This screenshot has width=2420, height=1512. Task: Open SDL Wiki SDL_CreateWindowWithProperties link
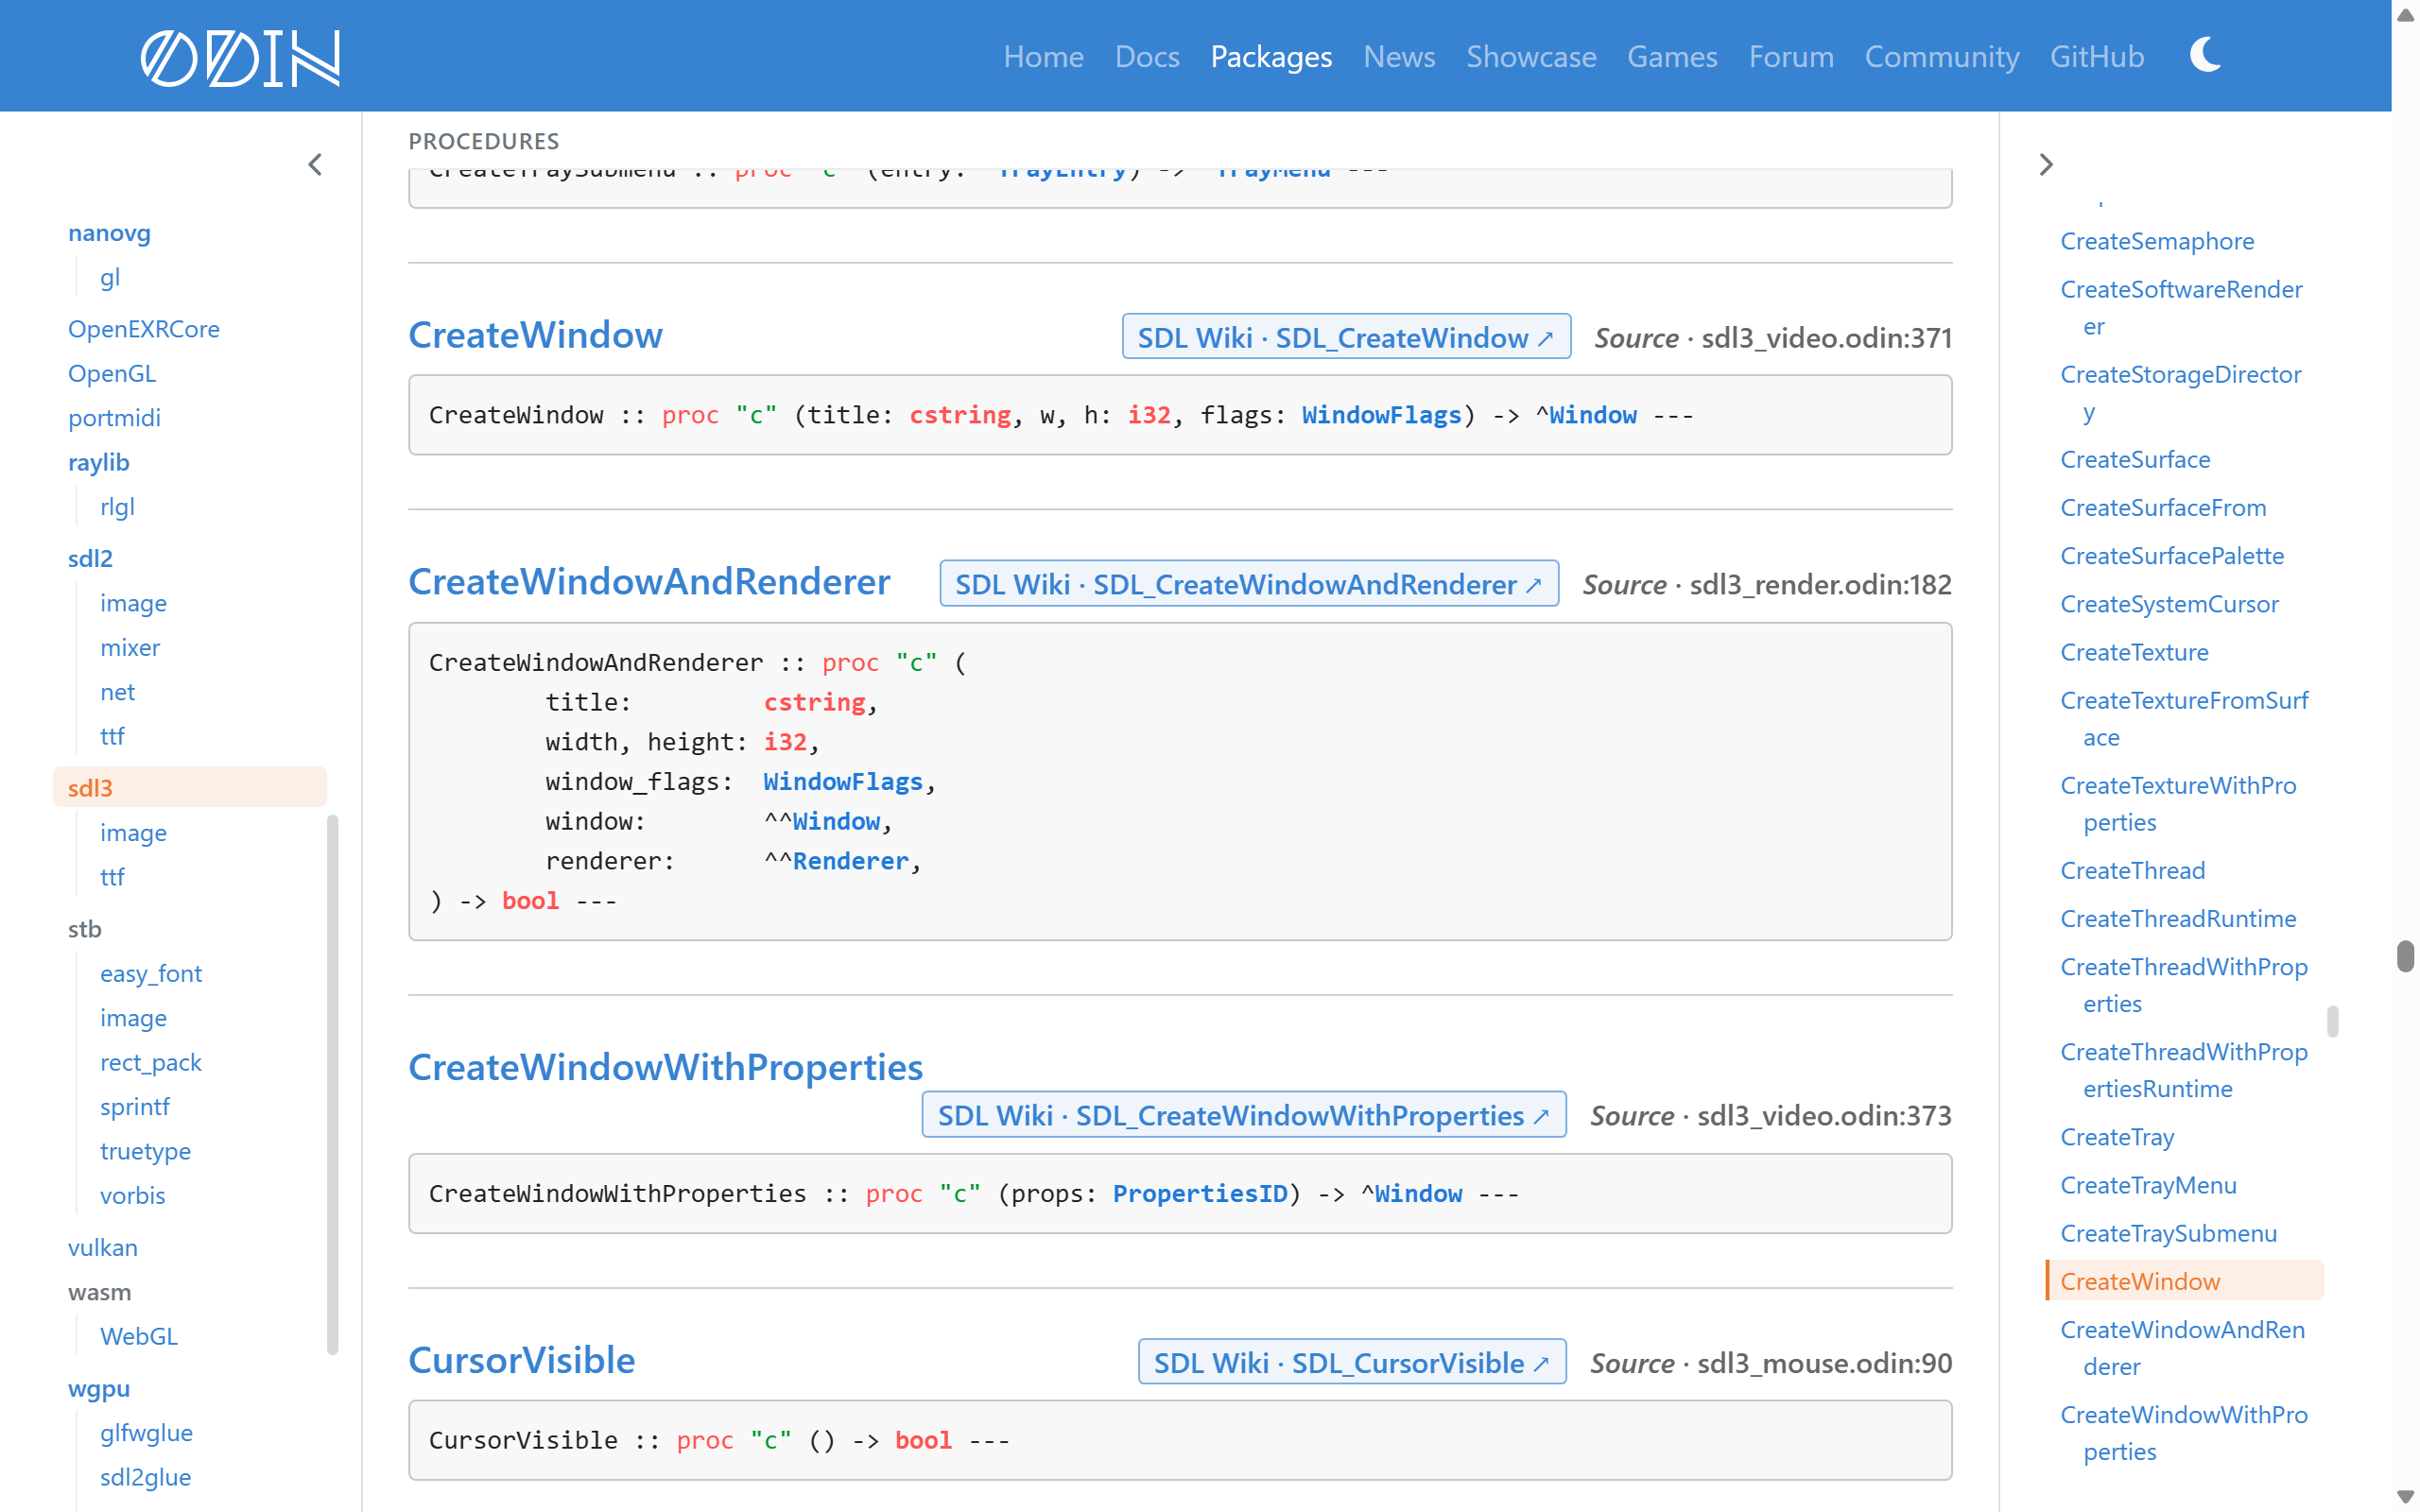[x=1244, y=1115]
